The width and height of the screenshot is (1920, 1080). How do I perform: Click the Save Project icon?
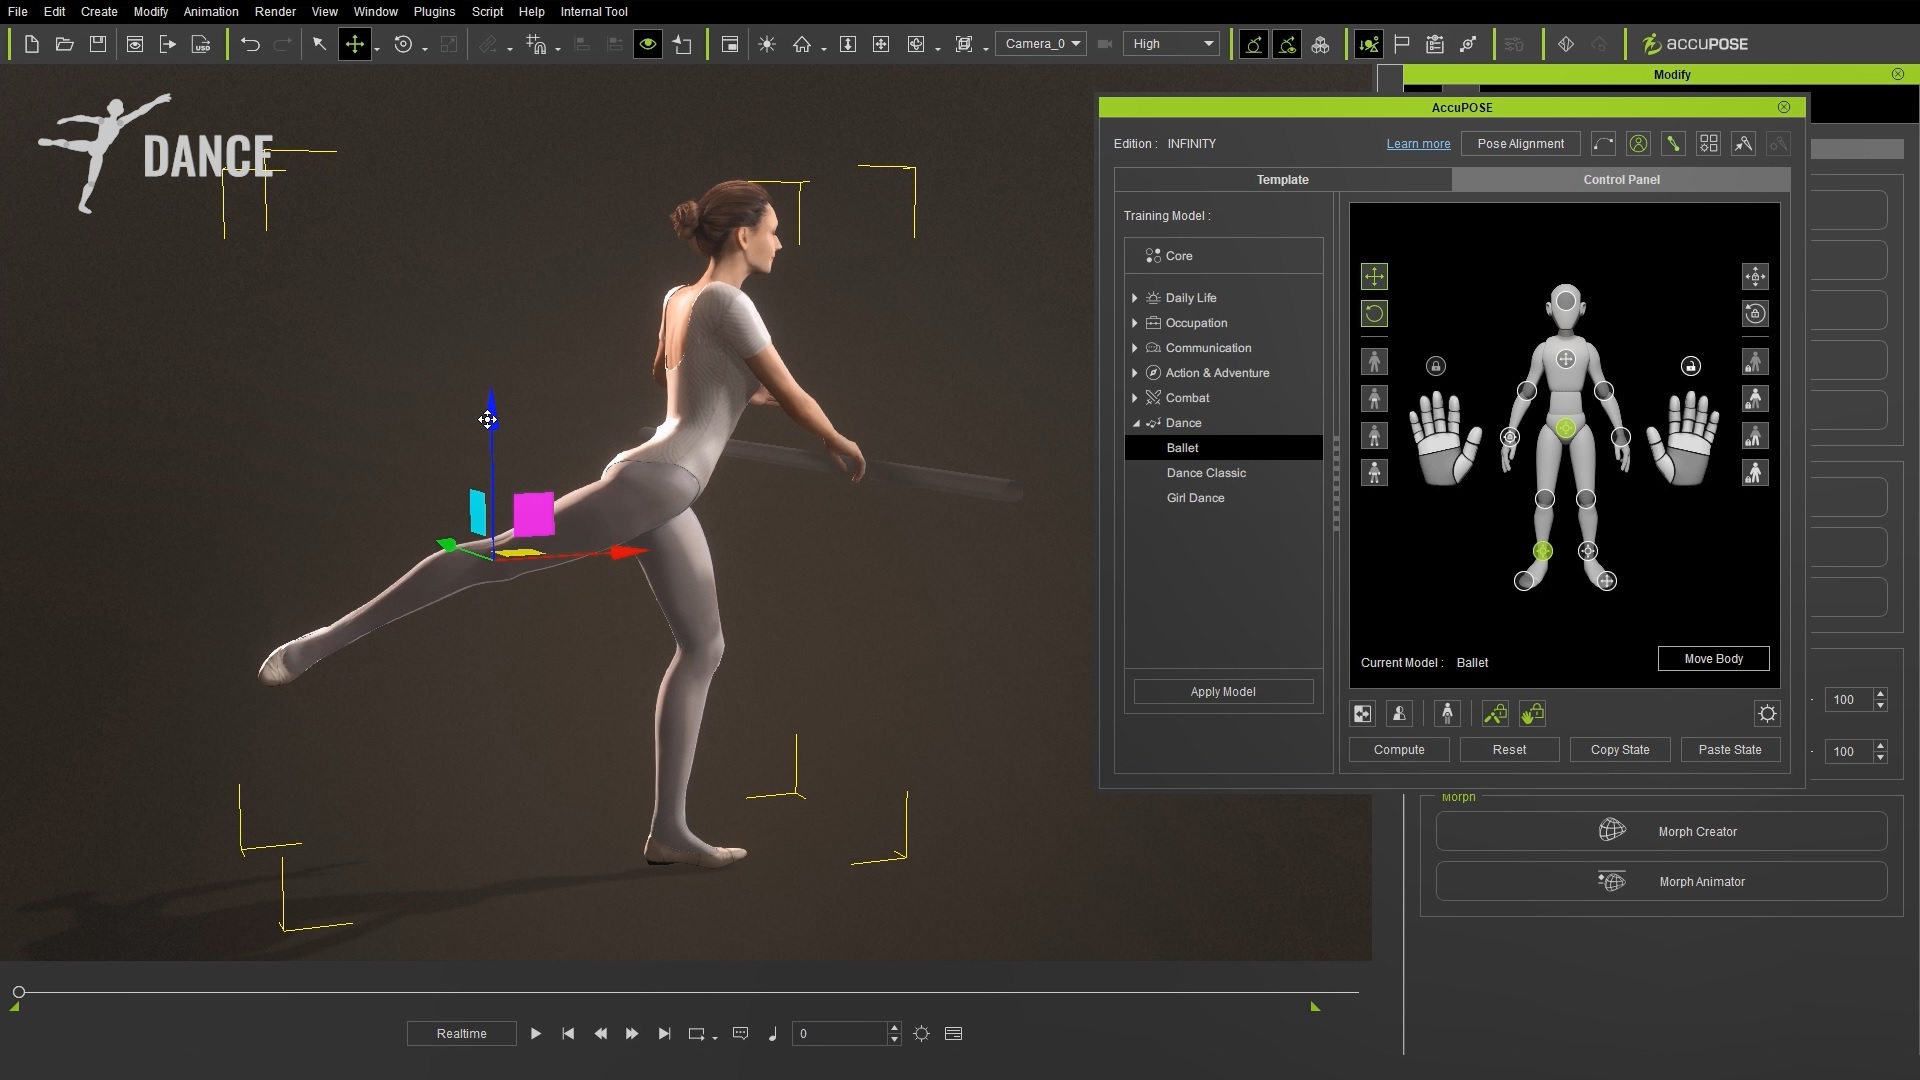point(97,44)
